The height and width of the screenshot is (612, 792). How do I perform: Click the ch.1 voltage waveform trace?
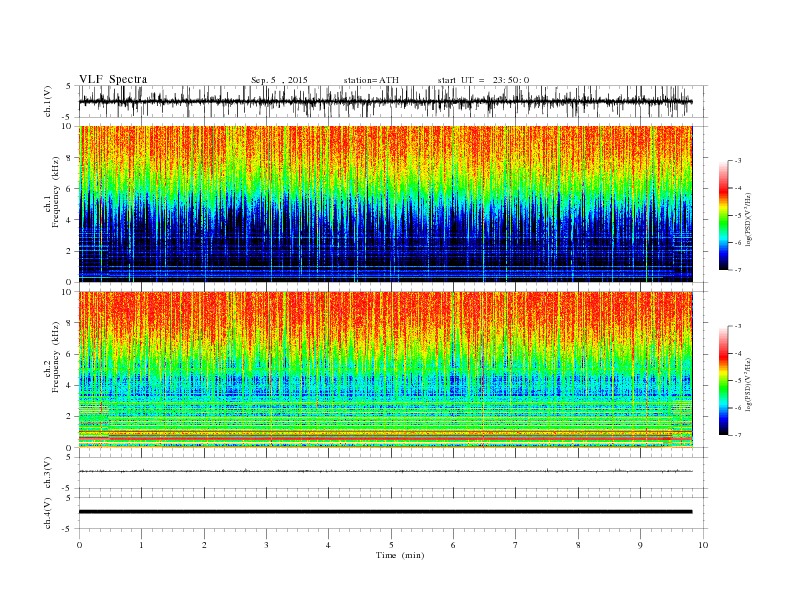[385, 102]
